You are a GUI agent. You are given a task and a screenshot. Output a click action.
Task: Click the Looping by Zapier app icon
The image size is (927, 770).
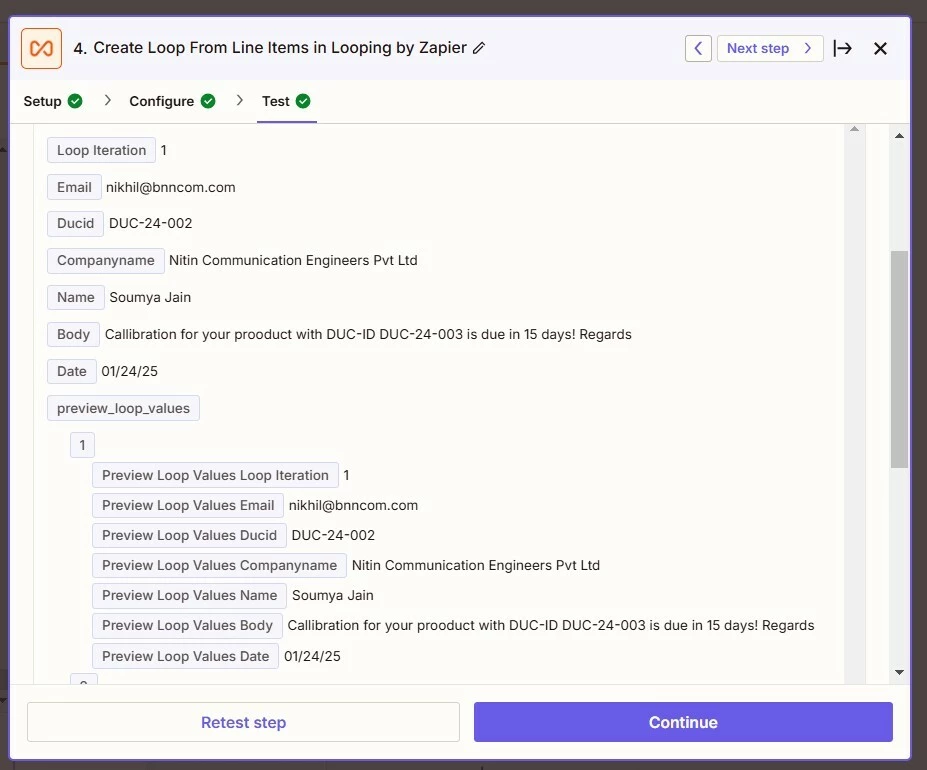[x=41, y=48]
